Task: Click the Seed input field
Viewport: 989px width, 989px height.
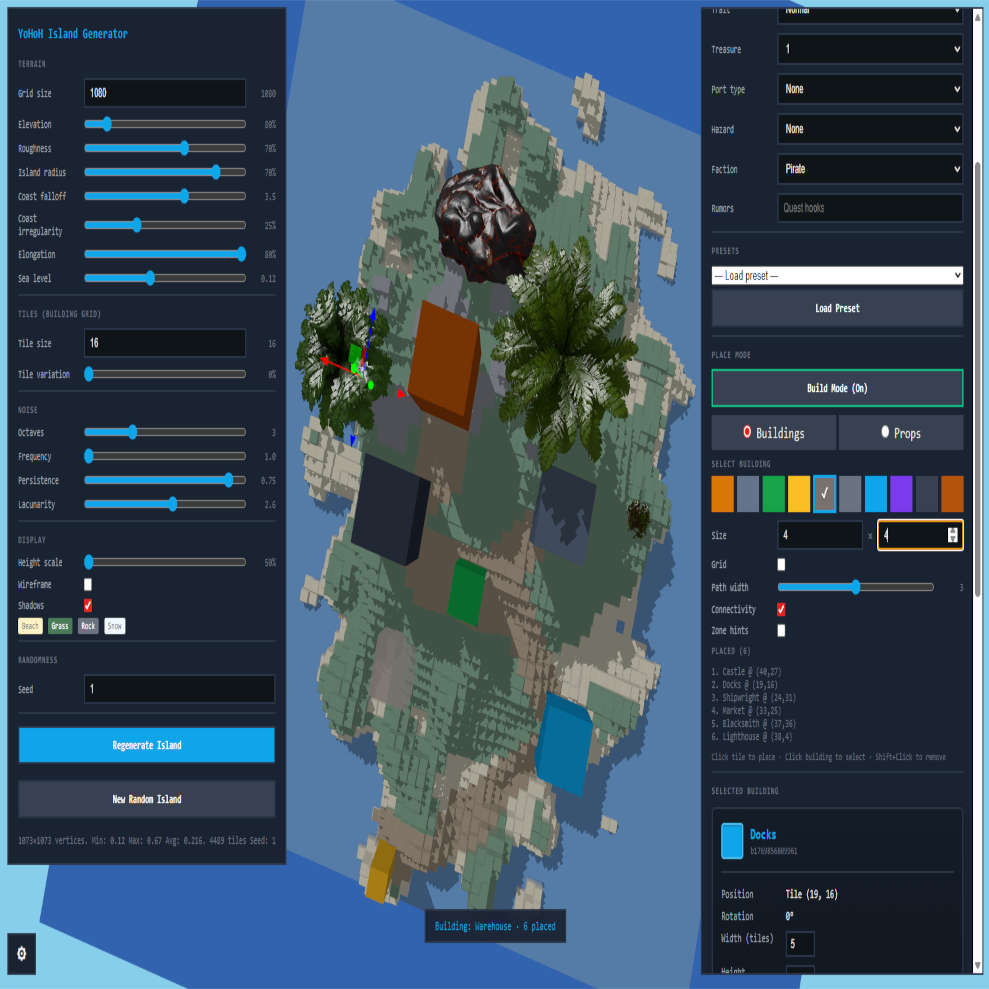Action: click(x=178, y=689)
